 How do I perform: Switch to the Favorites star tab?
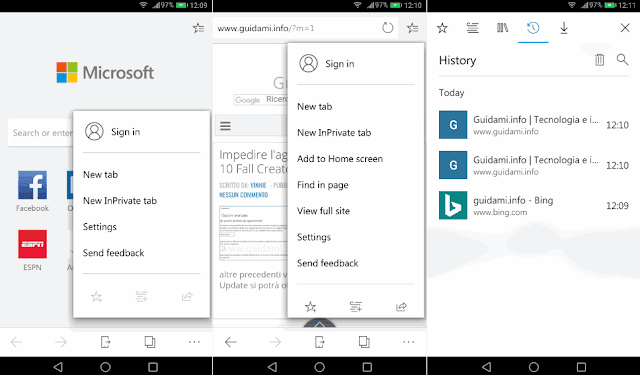tap(442, 28)
